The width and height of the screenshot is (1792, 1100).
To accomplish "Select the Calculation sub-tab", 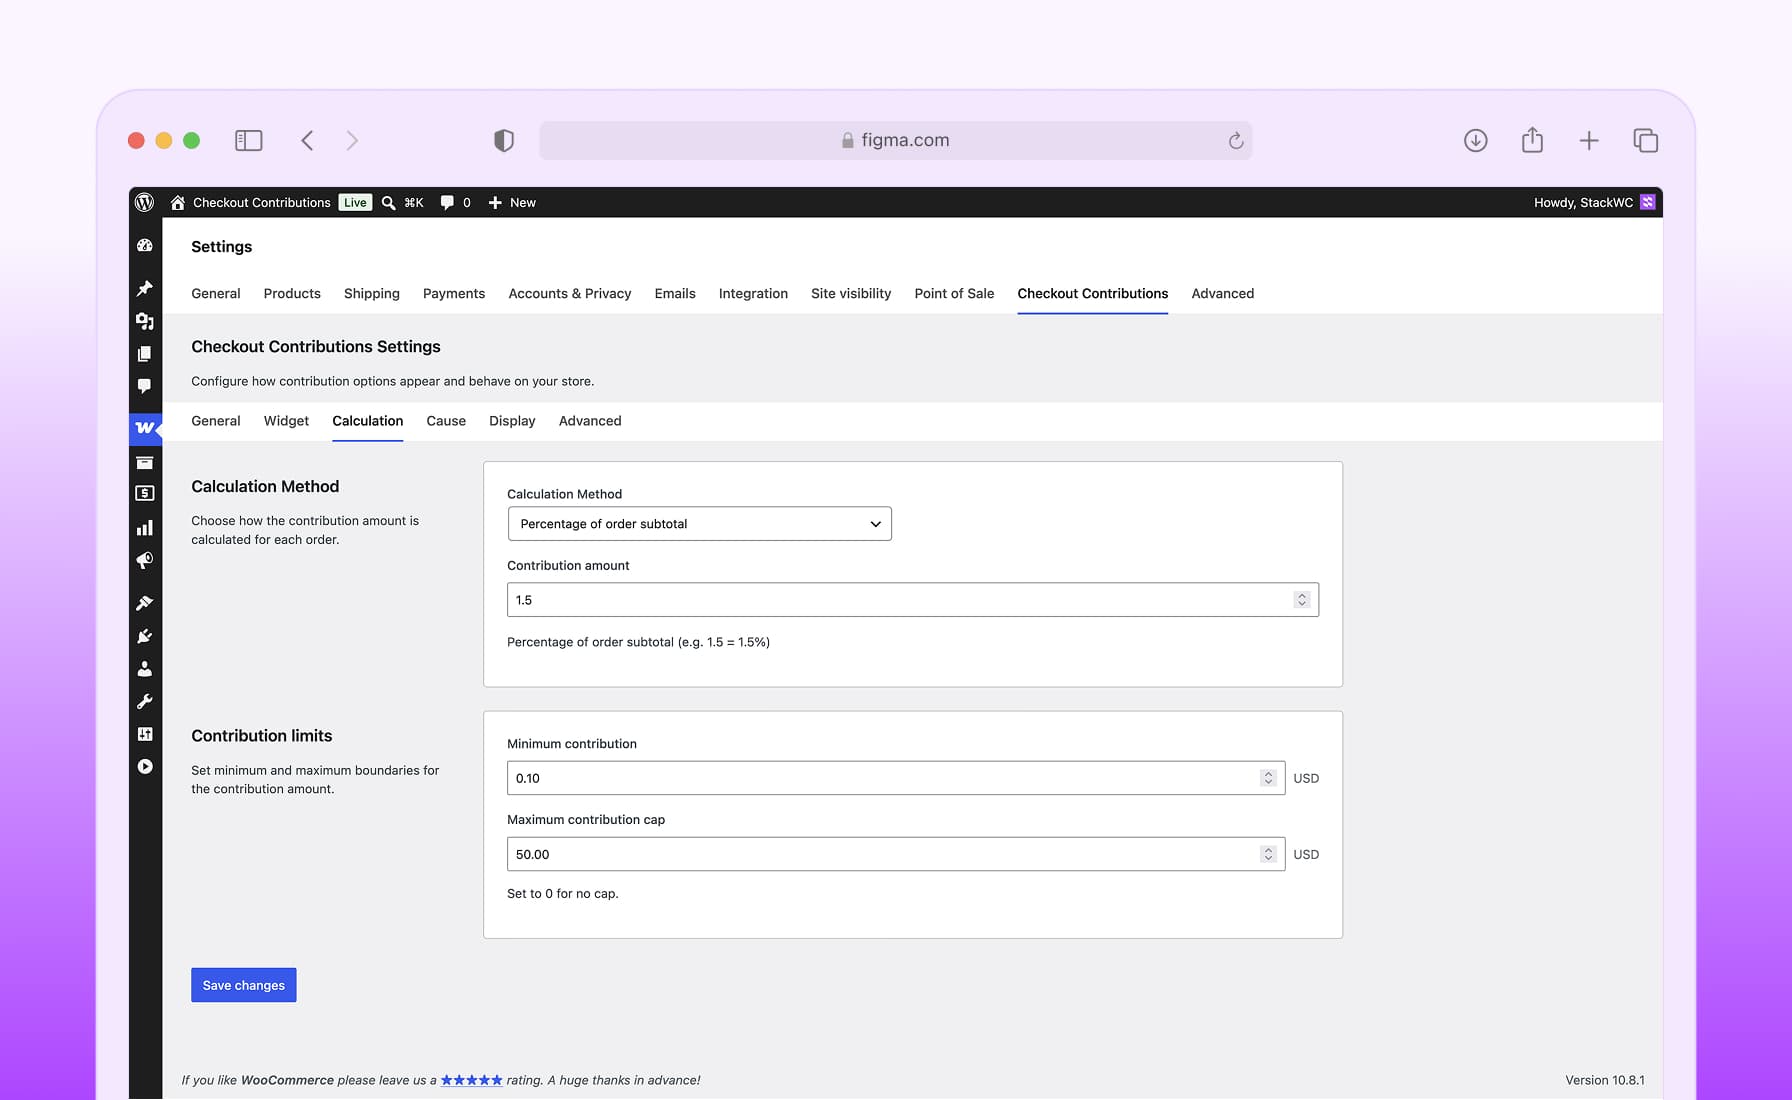I will [x=368, y=421].
